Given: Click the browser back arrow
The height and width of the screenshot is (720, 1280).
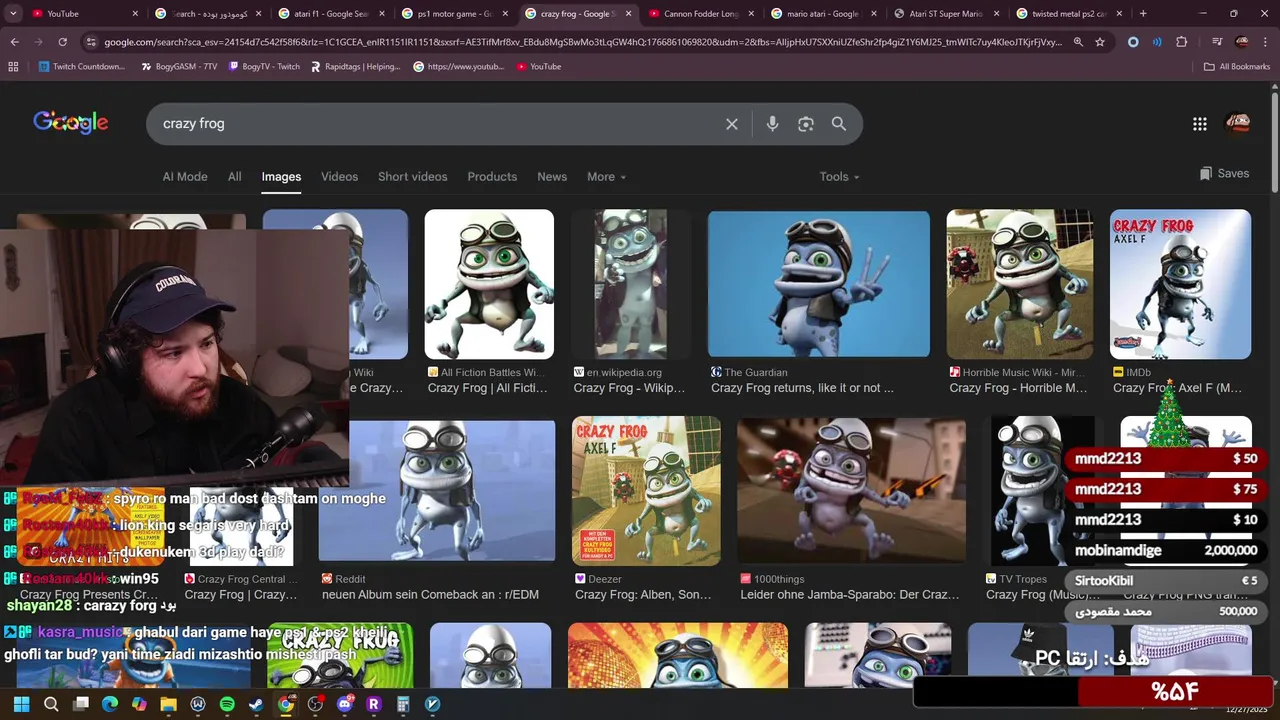Looking at the screenshot, I should [14, 42].
